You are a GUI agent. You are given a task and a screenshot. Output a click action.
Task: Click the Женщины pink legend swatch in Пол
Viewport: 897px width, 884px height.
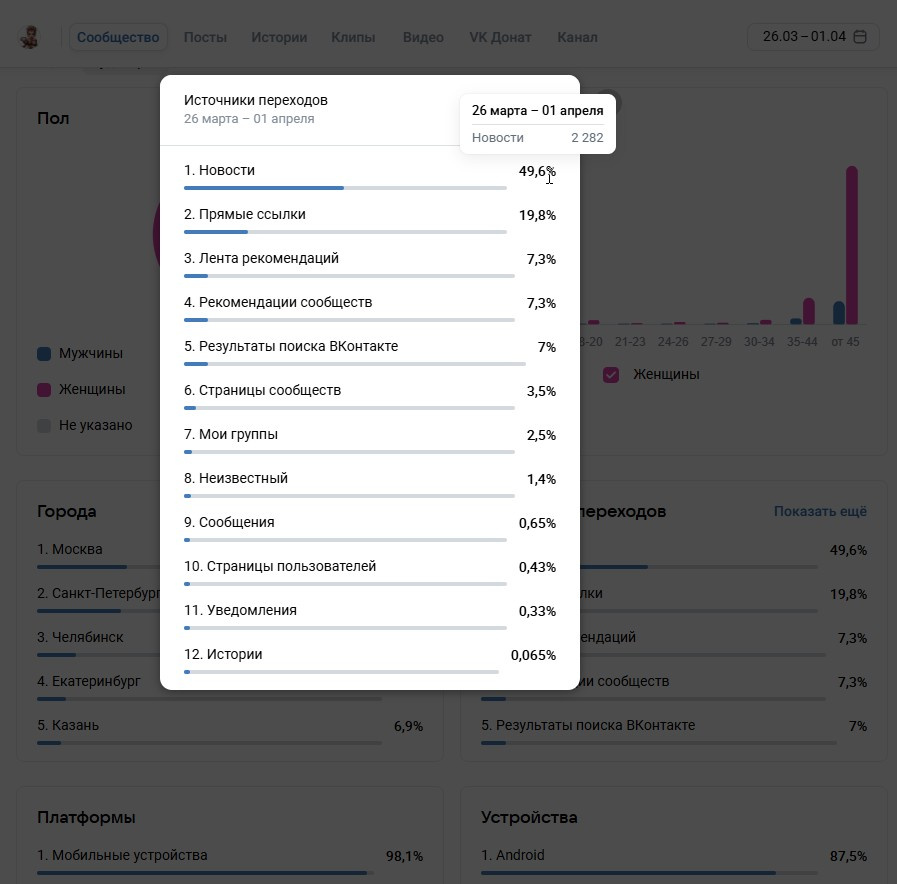point(44,390)
